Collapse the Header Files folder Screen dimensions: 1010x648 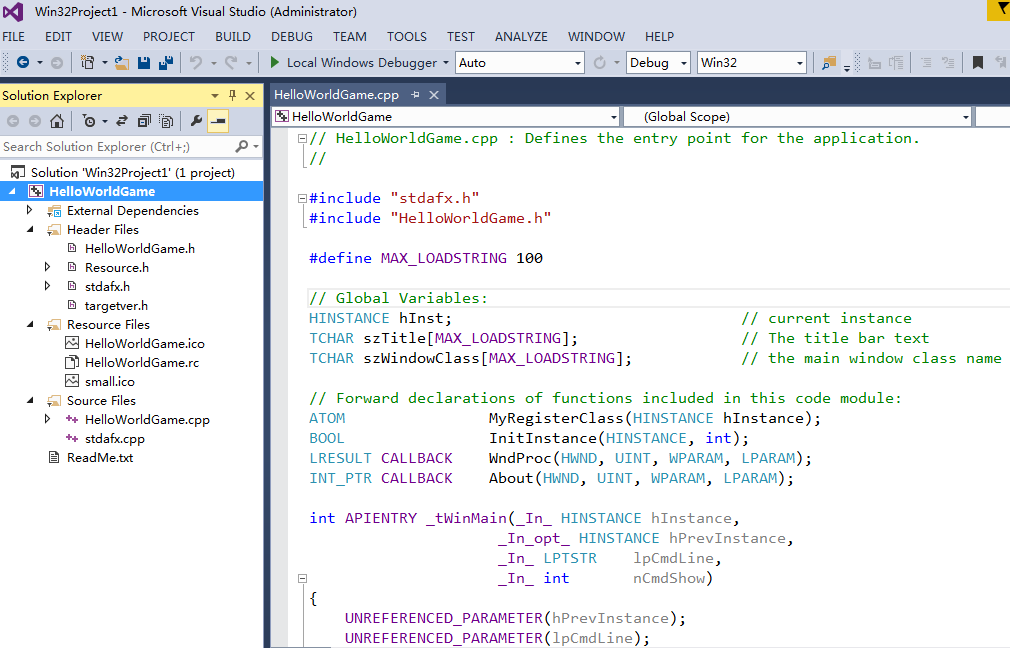[x=30, y=229]
